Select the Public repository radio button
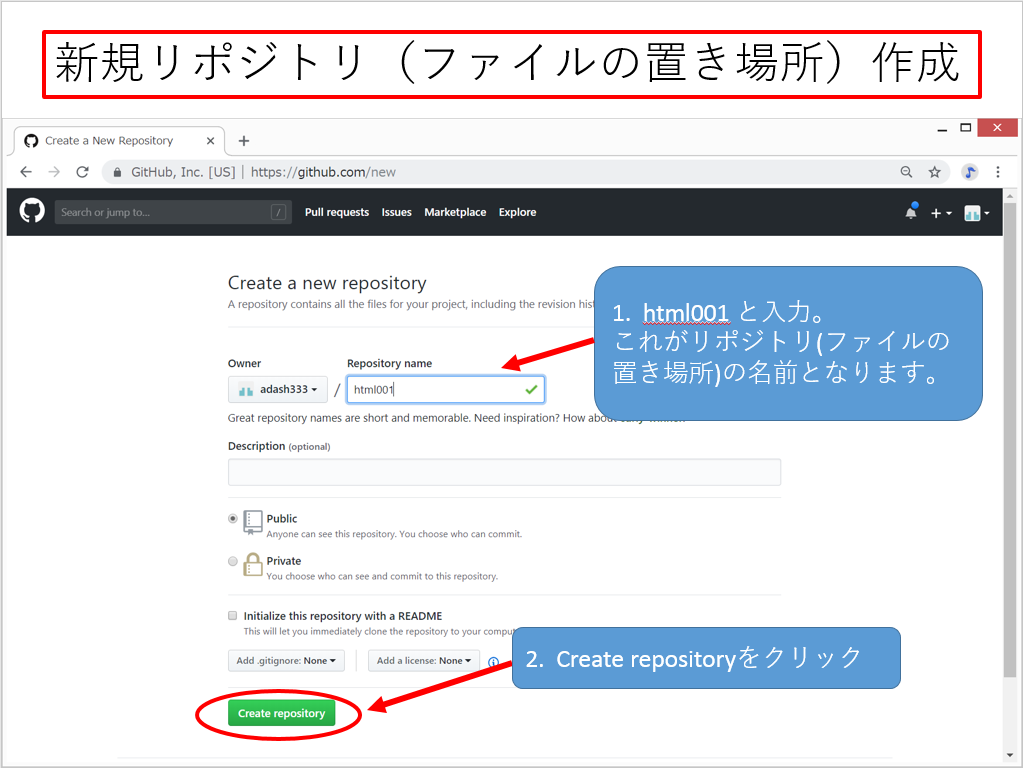This screenshot has width=1023, height=768. pos(234,519)
